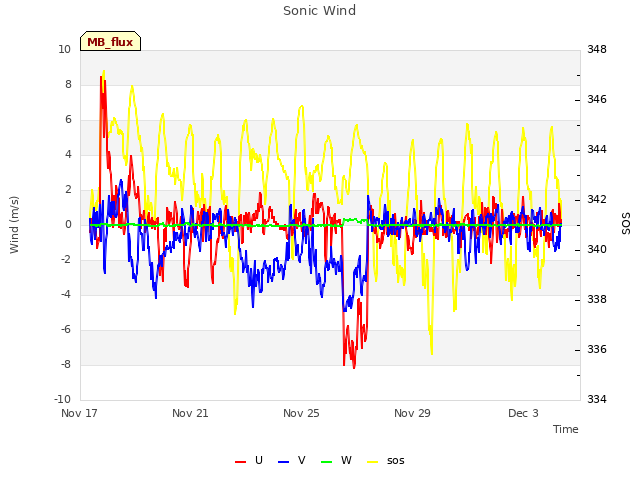Image resolution: width=640 pixels, height=480 pixels.
Task: Click the Nov 25 date tick
Action: (301, 413)
